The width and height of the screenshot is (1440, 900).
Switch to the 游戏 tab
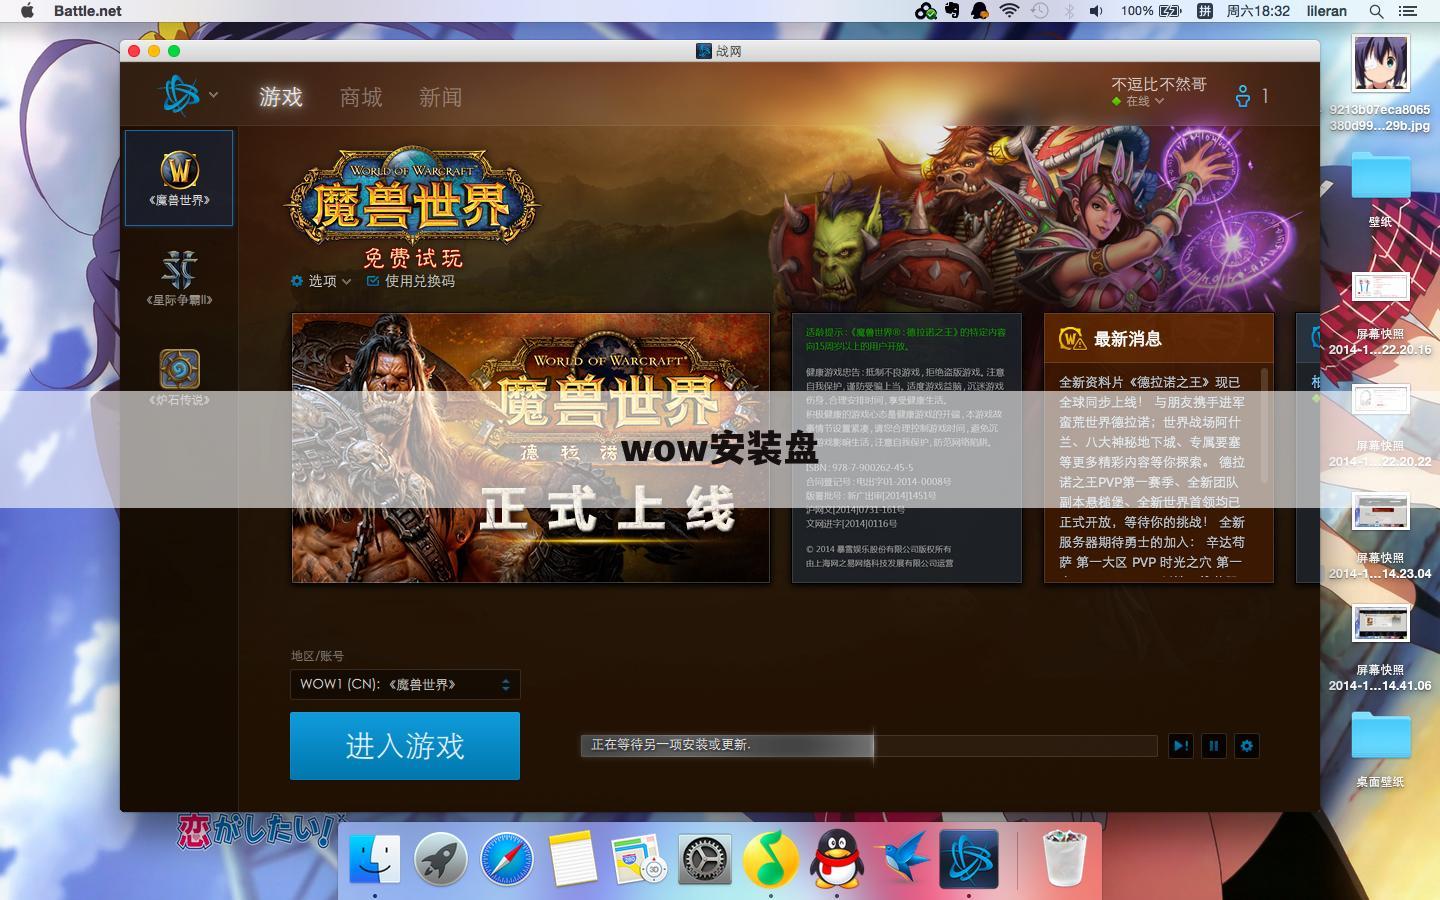tap(281, 97)
